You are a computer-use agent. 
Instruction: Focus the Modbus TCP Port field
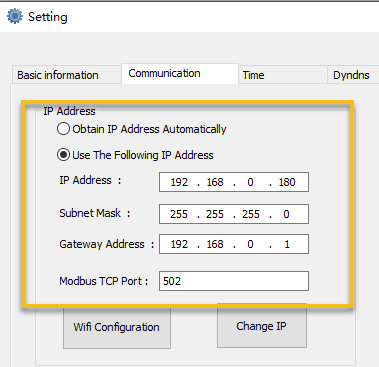(x=234, y=281)
